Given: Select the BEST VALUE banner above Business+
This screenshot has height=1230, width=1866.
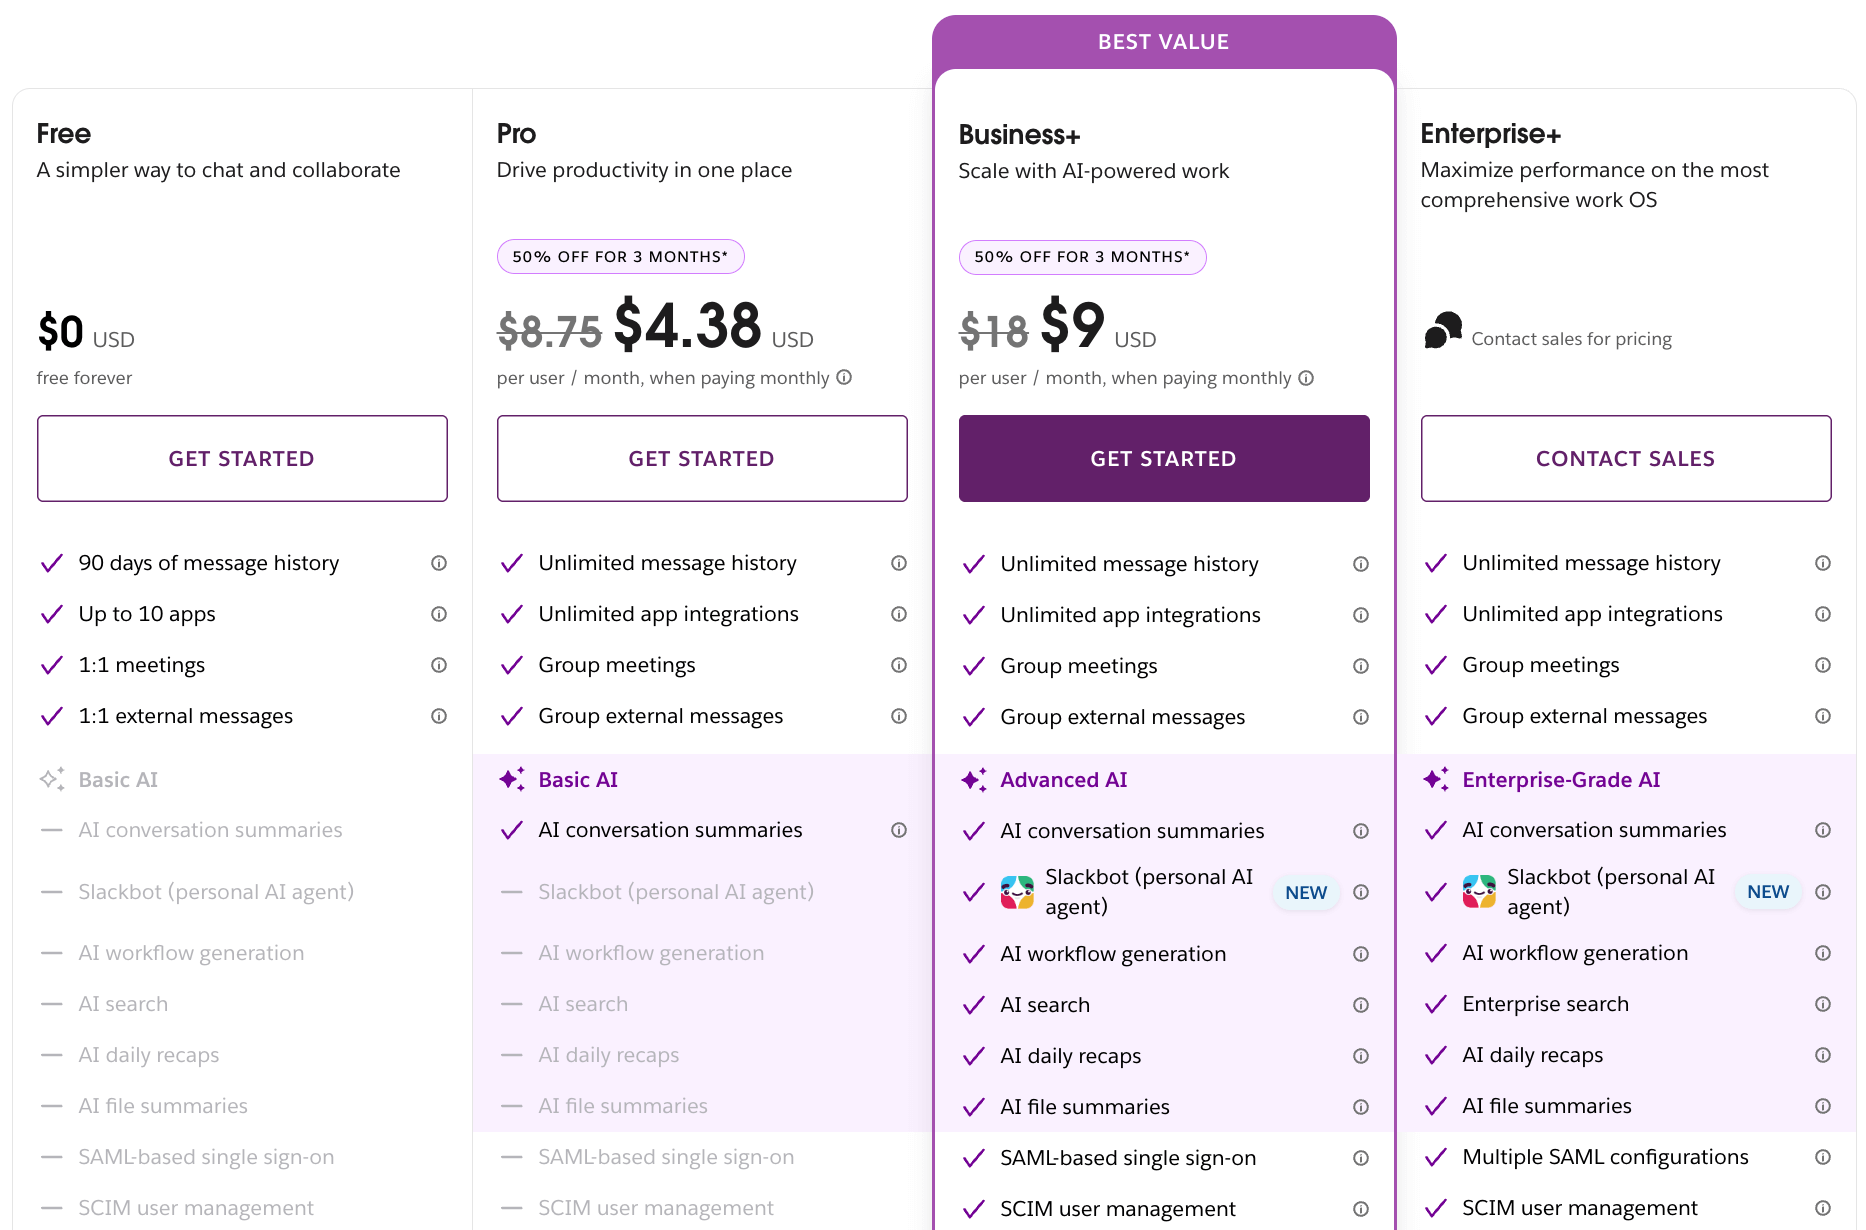Looking at the screenshot, I should [1163, 41].
